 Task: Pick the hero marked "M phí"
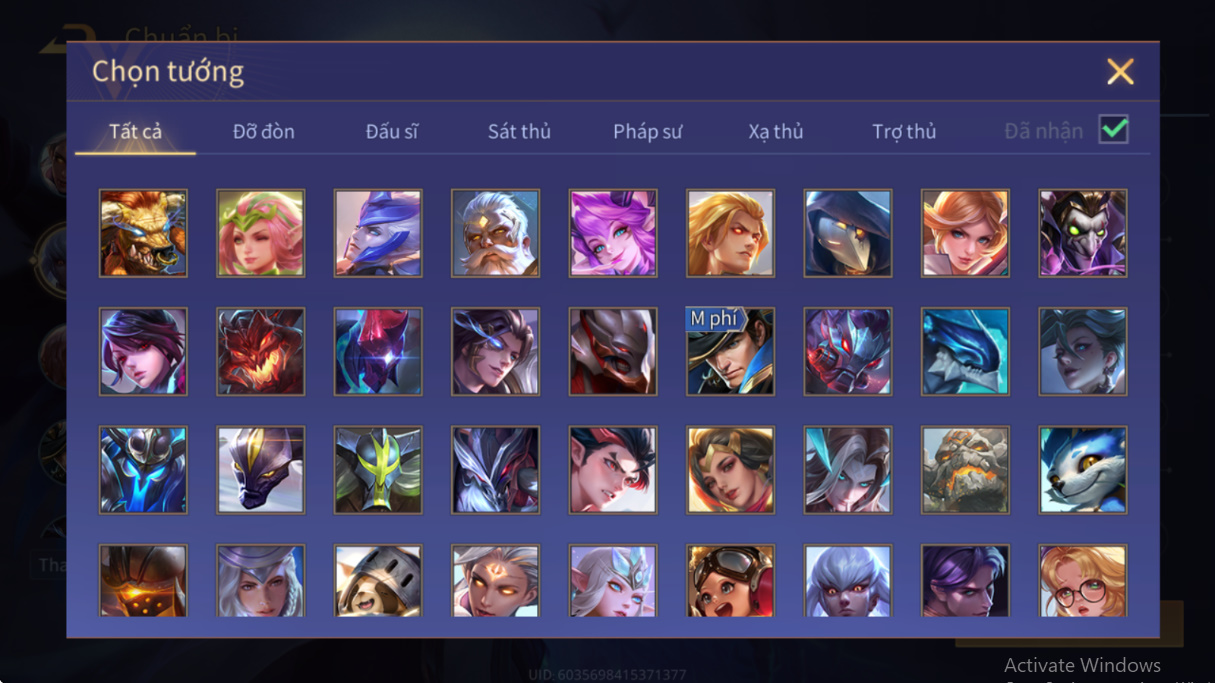pyautogui.click(x=730, y=351)
